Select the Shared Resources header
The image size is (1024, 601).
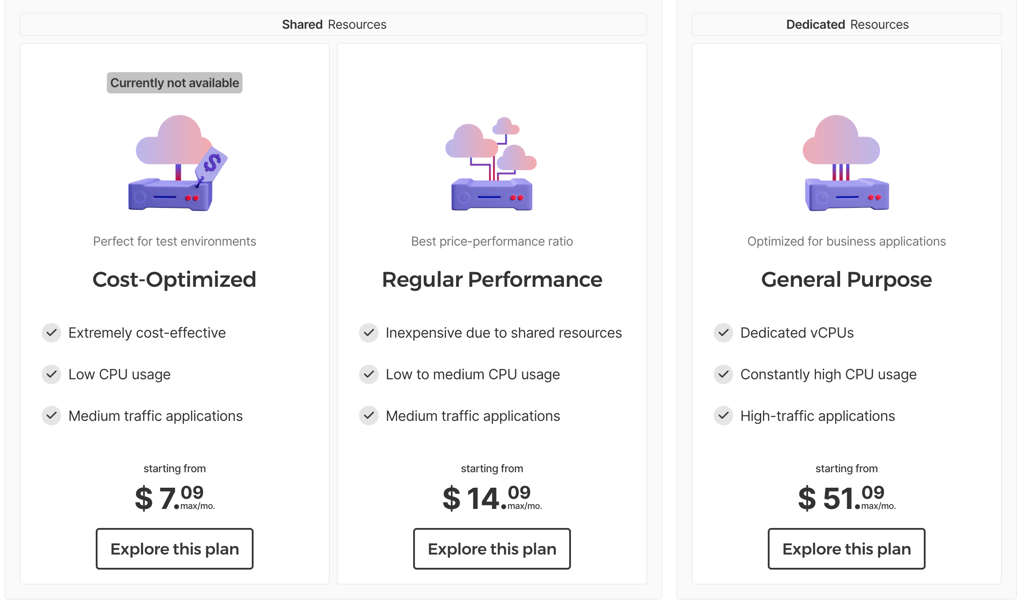[x=333, y=24]
